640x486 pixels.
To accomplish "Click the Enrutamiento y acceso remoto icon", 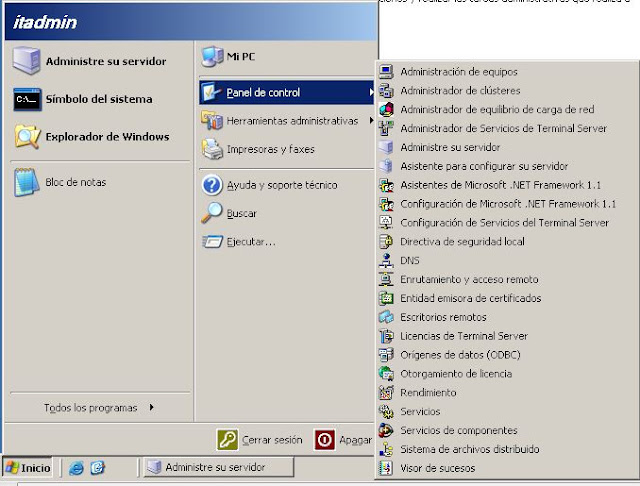I will 386,279.
